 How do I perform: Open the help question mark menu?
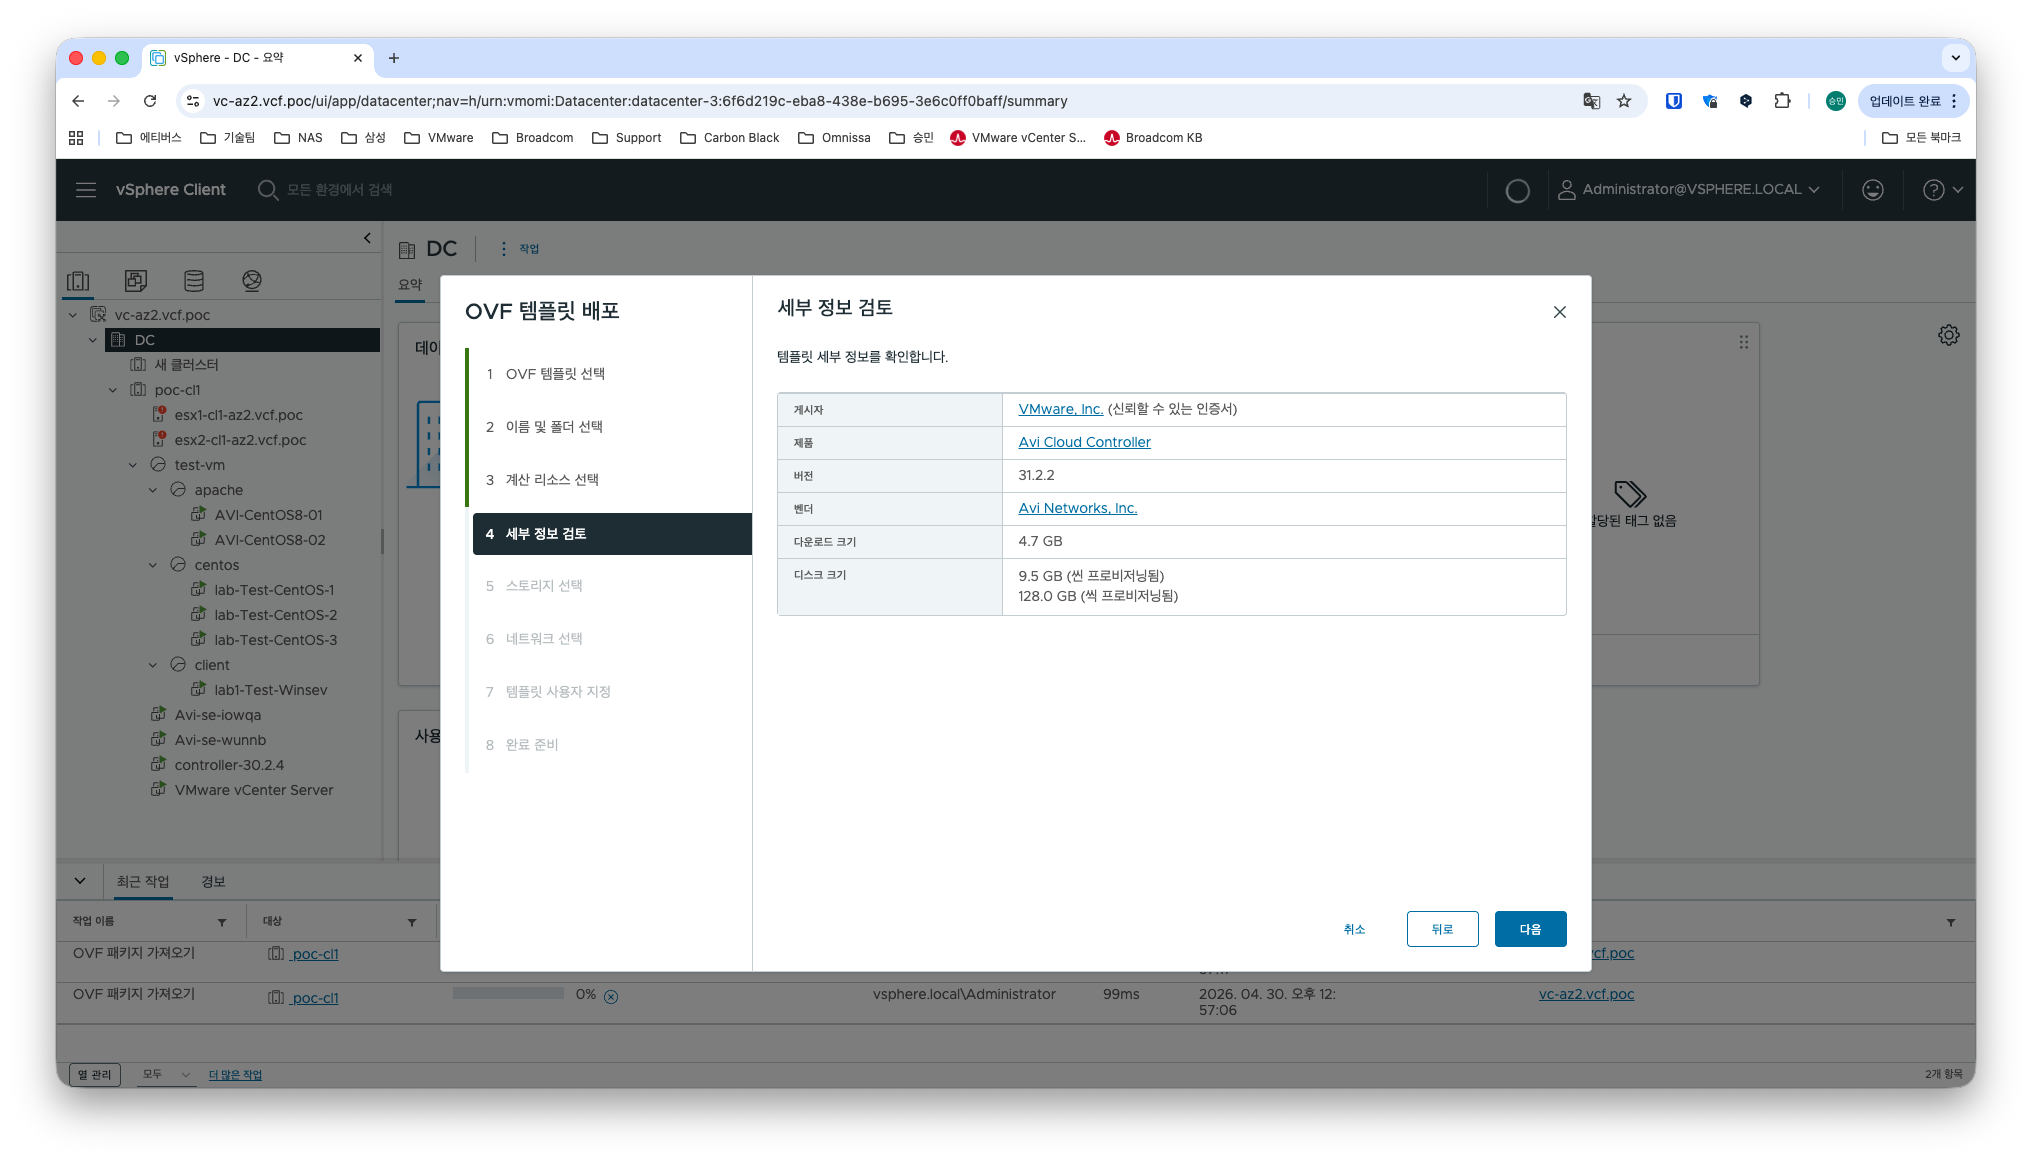1943,190
